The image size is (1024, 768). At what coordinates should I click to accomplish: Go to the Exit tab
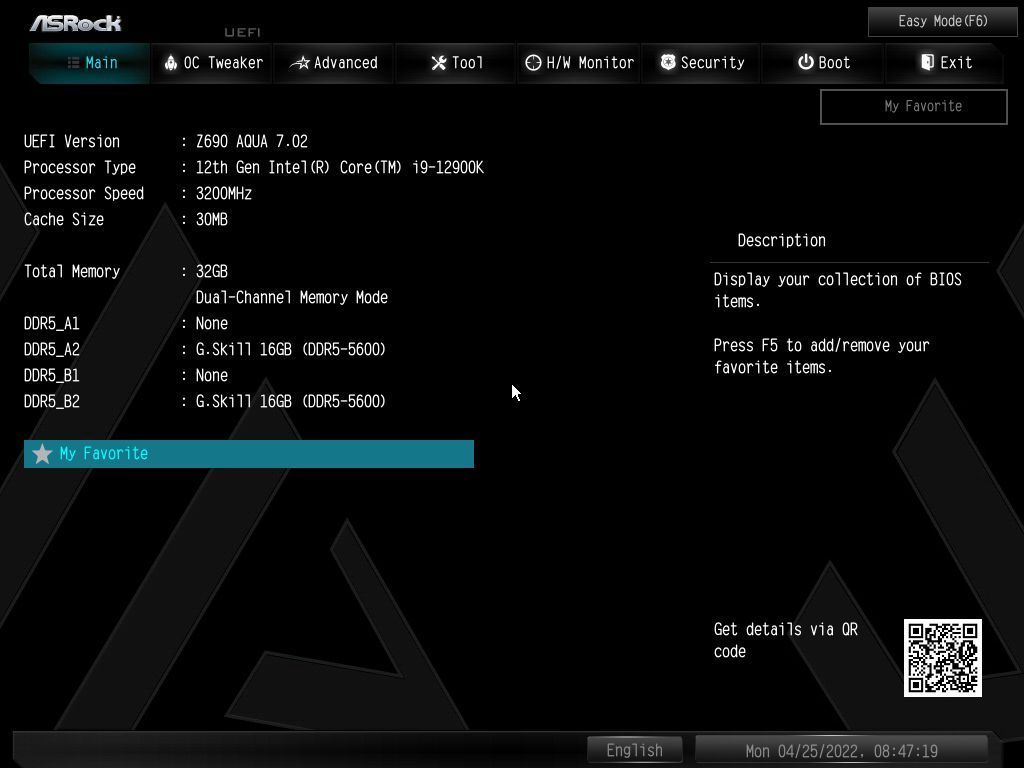[x=944, y=63]
